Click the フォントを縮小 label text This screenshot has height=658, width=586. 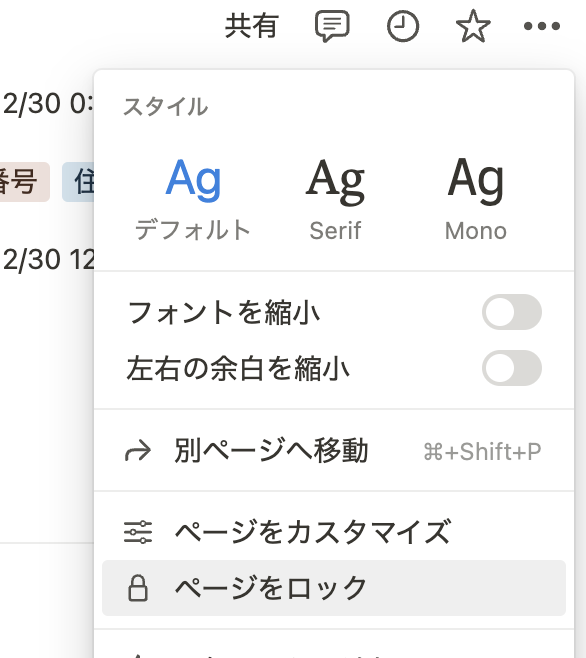point(223,312)
